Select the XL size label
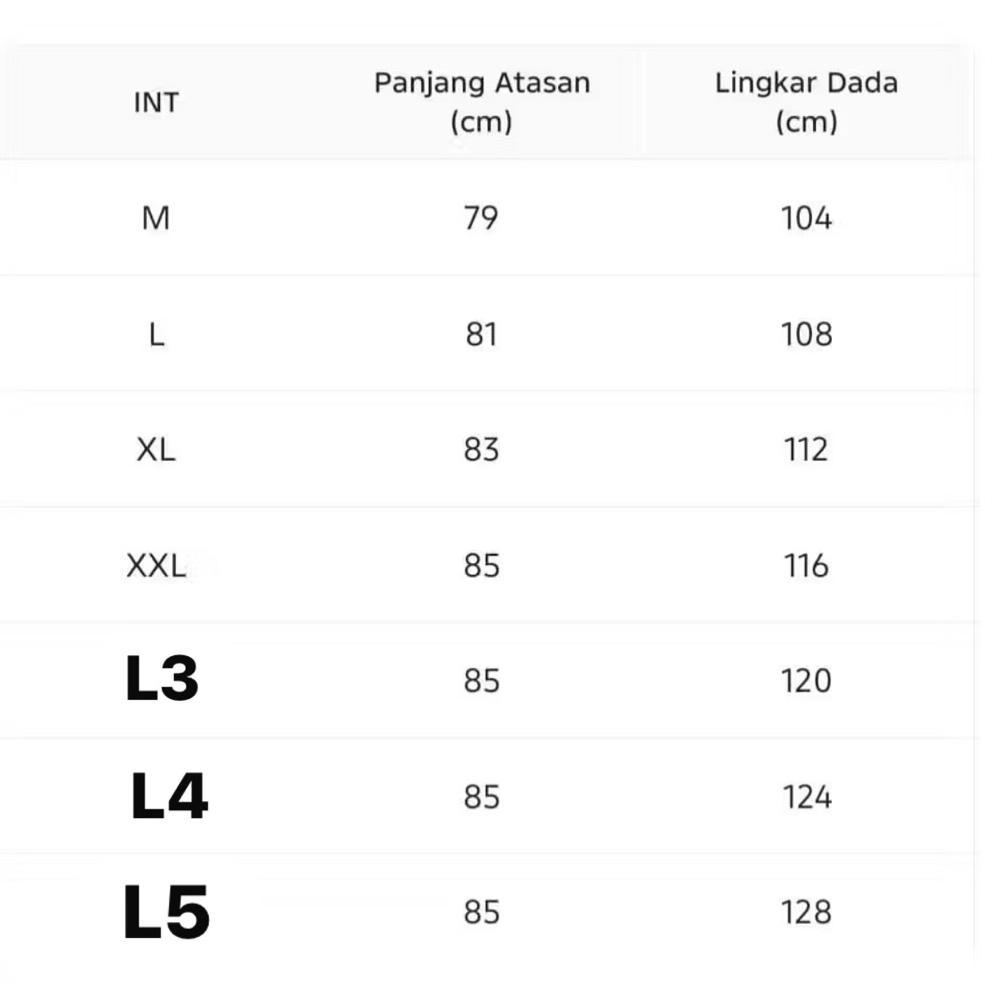Viewport: 996px width, 996px height. click(156, 450)
